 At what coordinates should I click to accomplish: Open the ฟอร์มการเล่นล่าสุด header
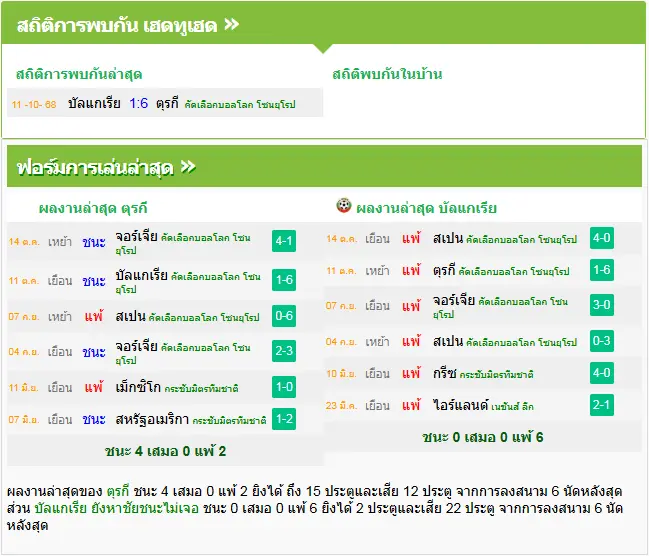106,168
